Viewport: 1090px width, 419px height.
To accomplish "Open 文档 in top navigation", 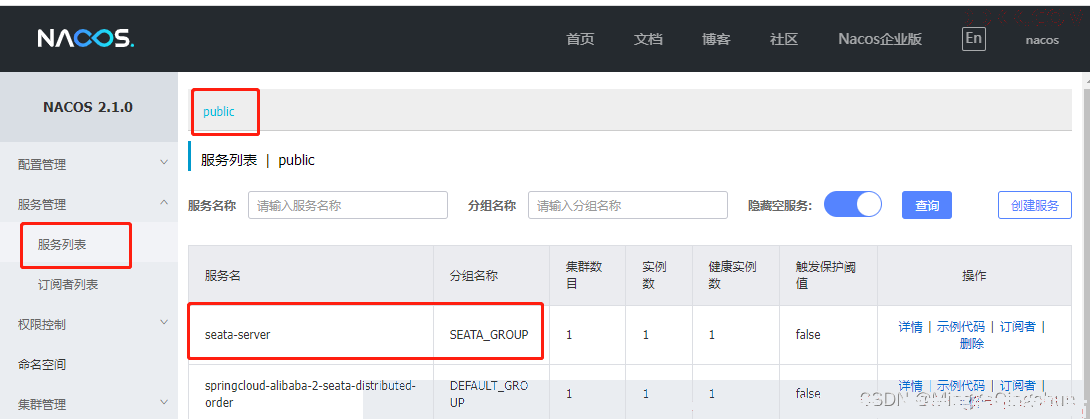I will [x=648, y=39].
